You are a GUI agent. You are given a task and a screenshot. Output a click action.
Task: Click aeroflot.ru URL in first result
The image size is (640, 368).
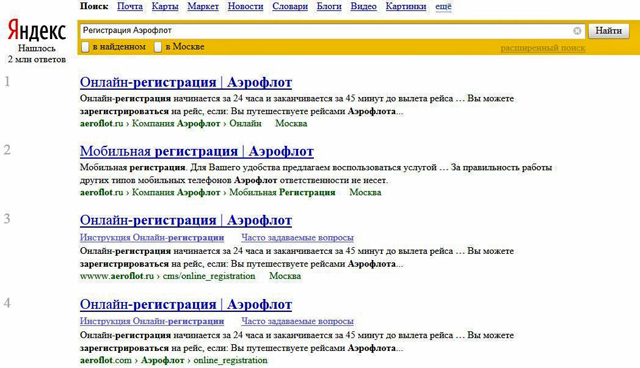(101, 124)
